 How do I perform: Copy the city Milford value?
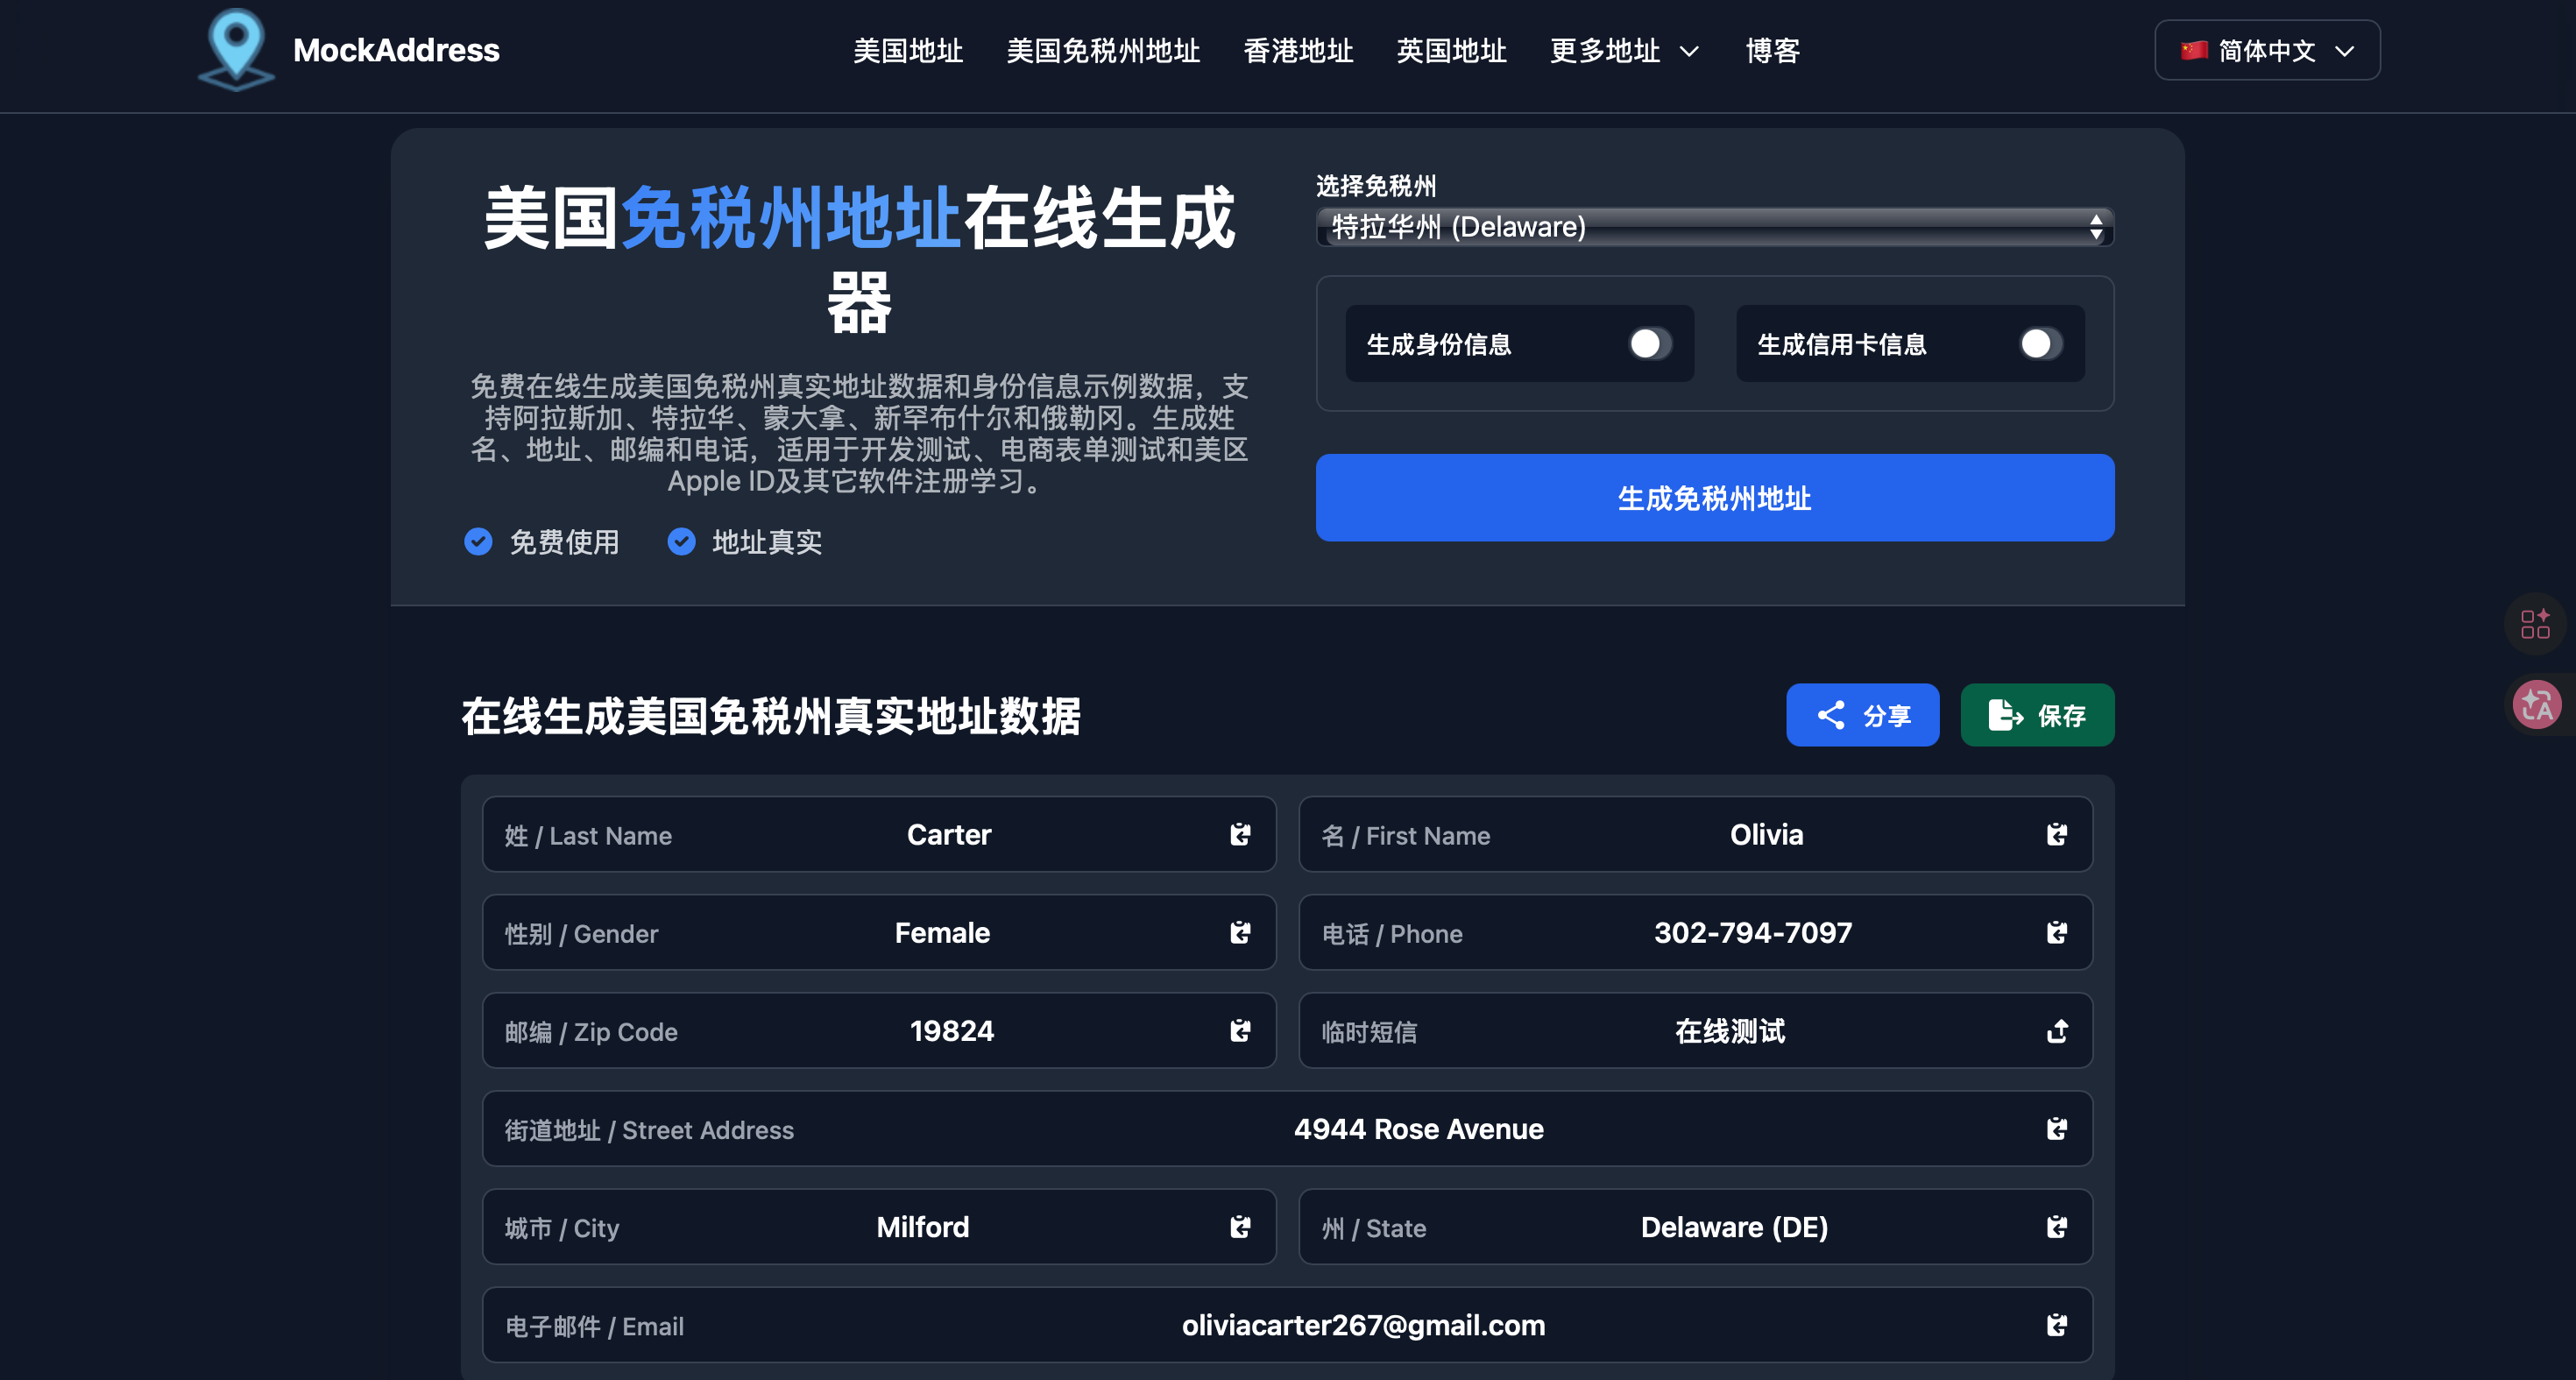tap(1240, 1226)
